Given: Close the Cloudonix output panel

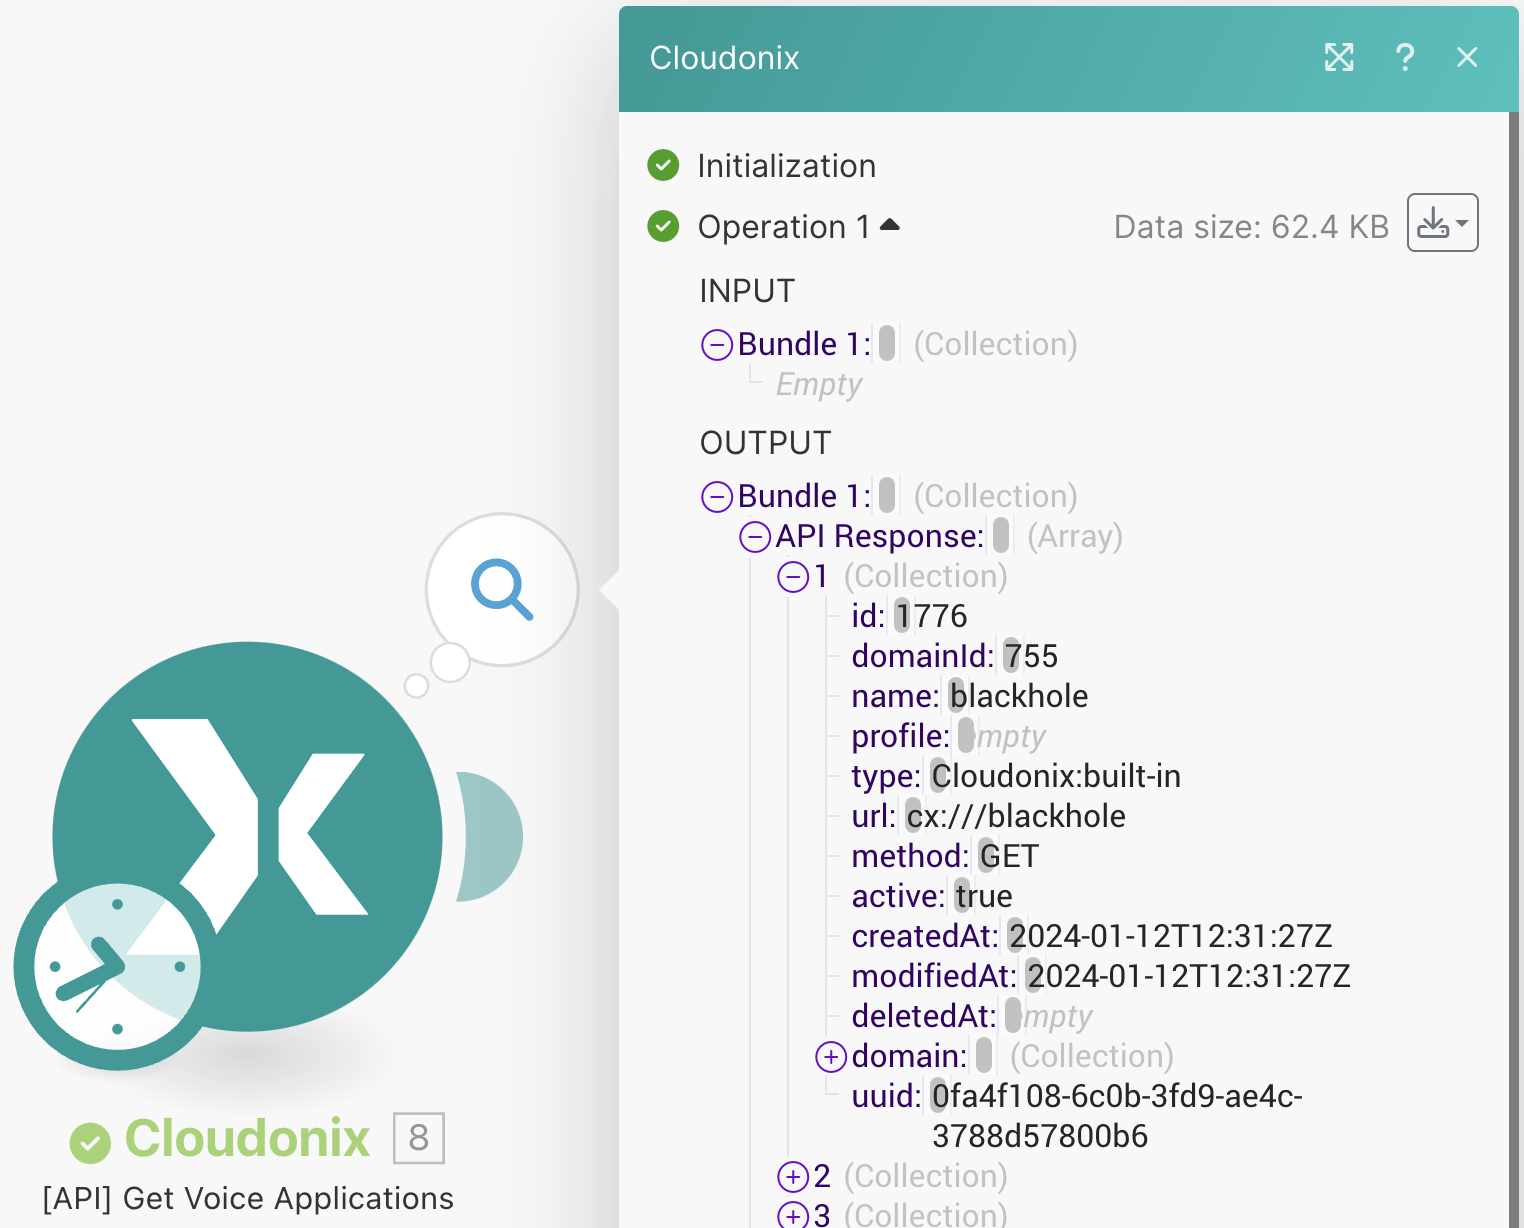Looking at the screenshot, I should point(1467,58).
